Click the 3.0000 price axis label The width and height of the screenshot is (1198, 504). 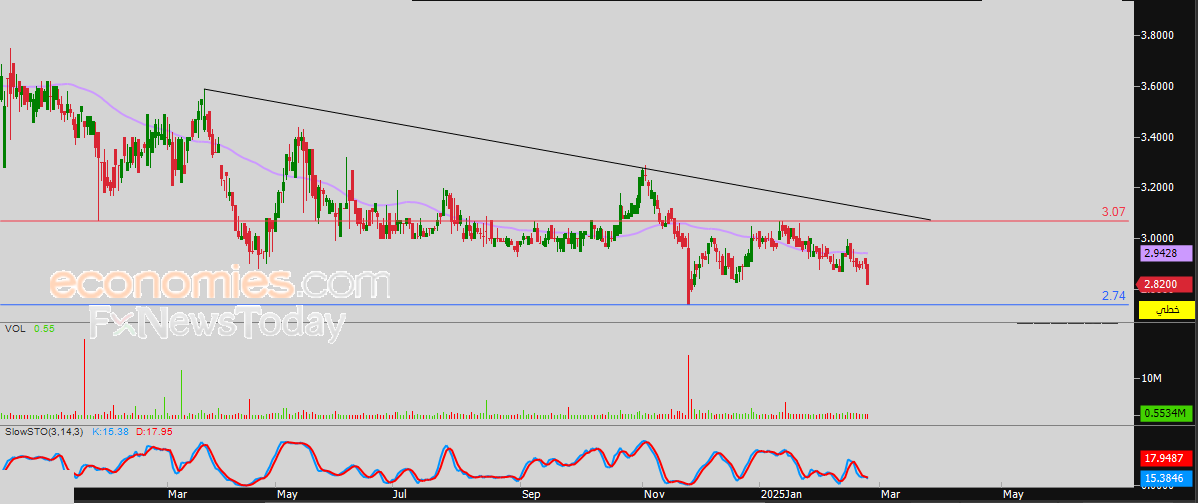tap(1157, 237)
